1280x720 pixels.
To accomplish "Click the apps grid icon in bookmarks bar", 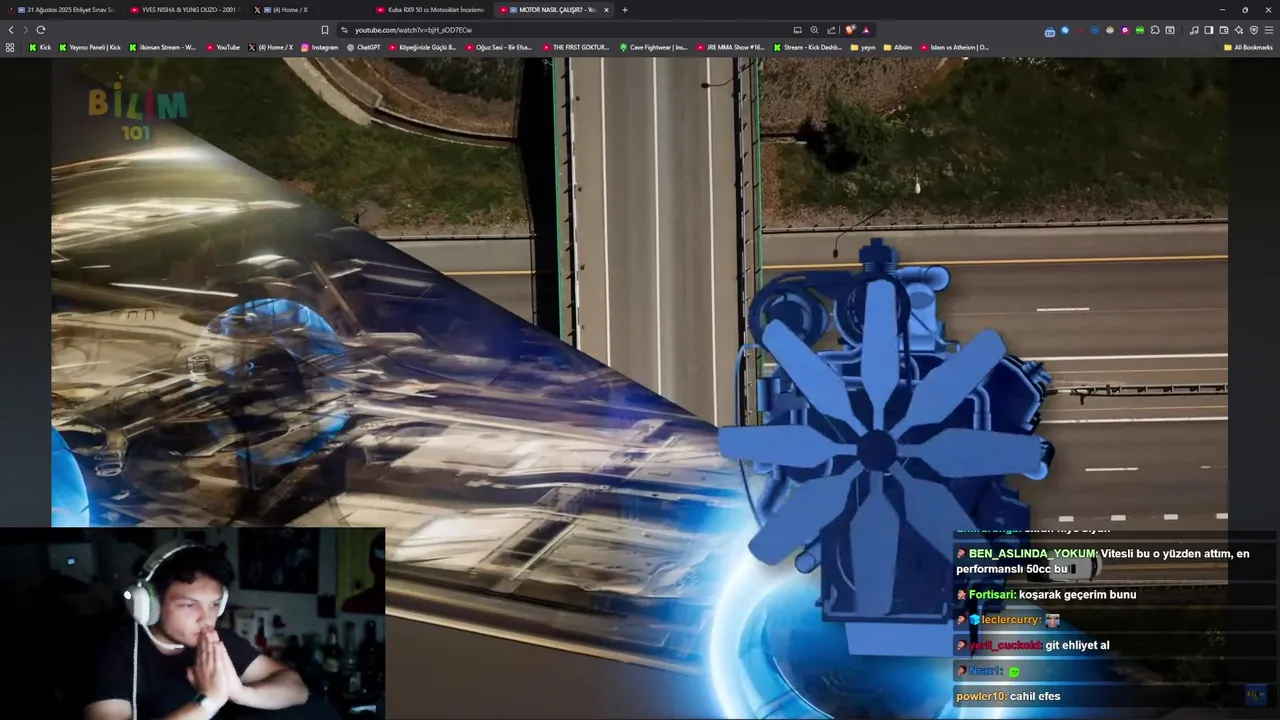I will pos(10,47).
